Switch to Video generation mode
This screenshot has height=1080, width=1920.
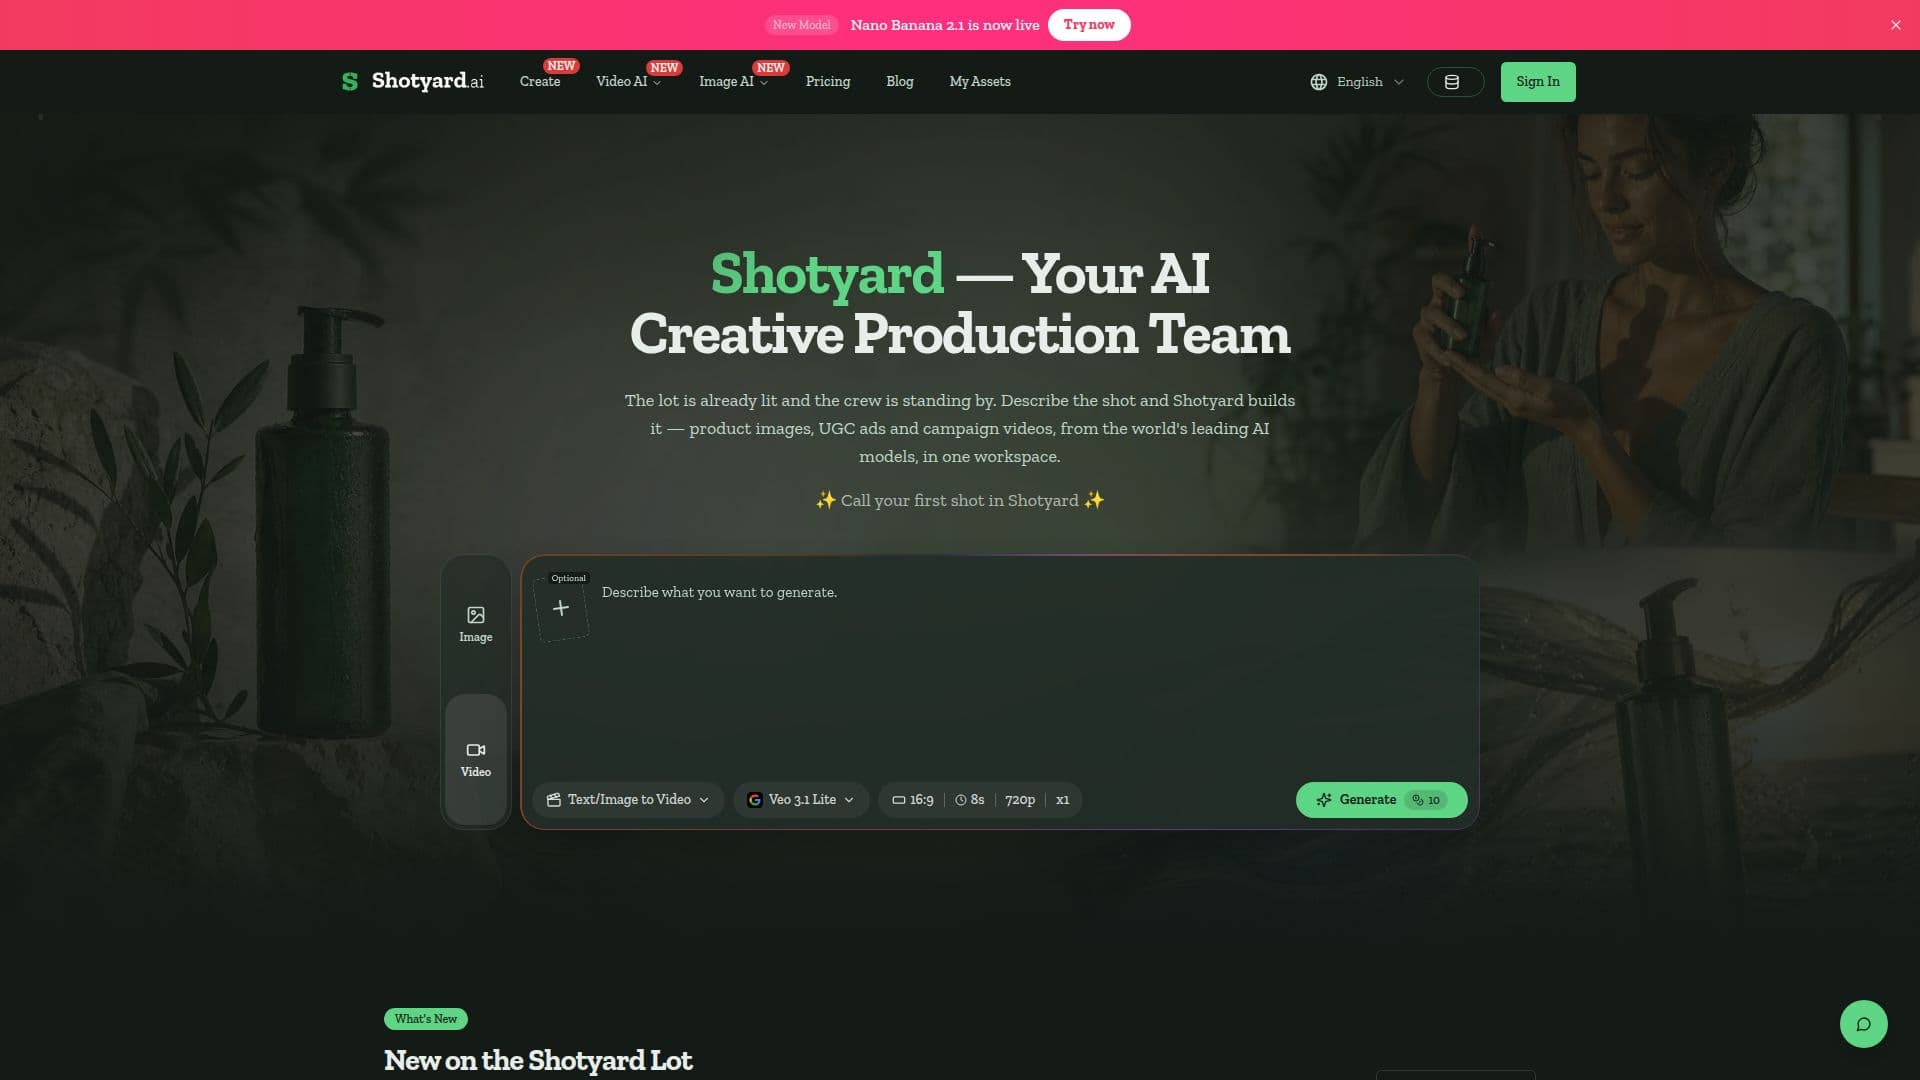coord(476,760)
